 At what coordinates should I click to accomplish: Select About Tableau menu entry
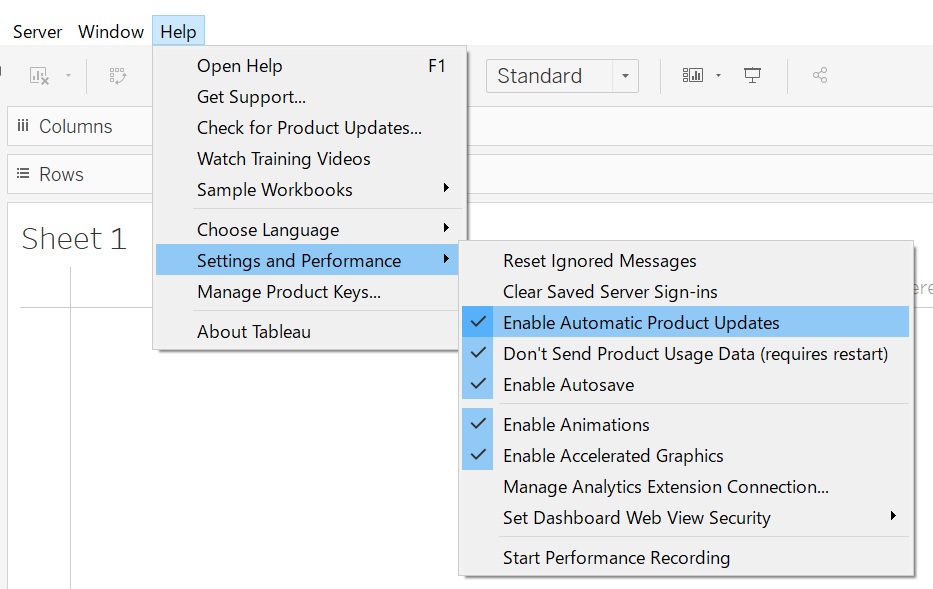pos(254,332)
